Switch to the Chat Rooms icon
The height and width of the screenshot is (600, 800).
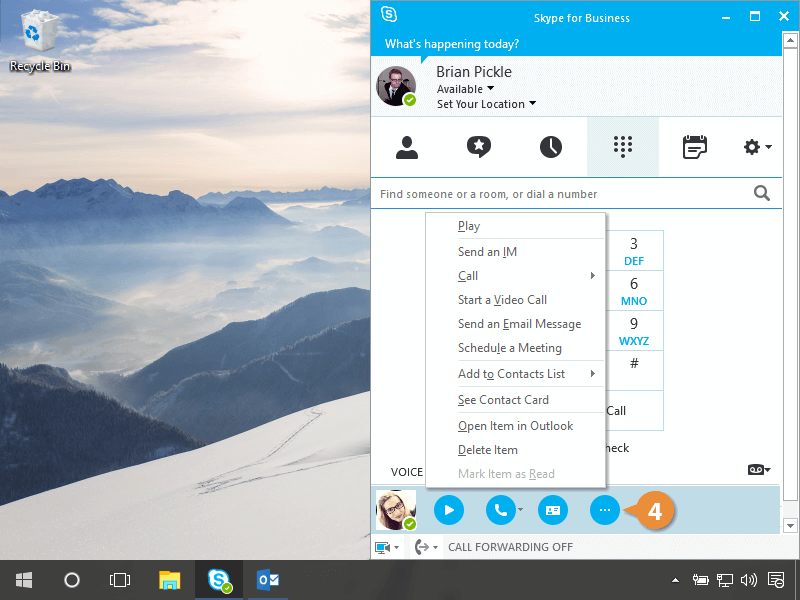[479, 148]
